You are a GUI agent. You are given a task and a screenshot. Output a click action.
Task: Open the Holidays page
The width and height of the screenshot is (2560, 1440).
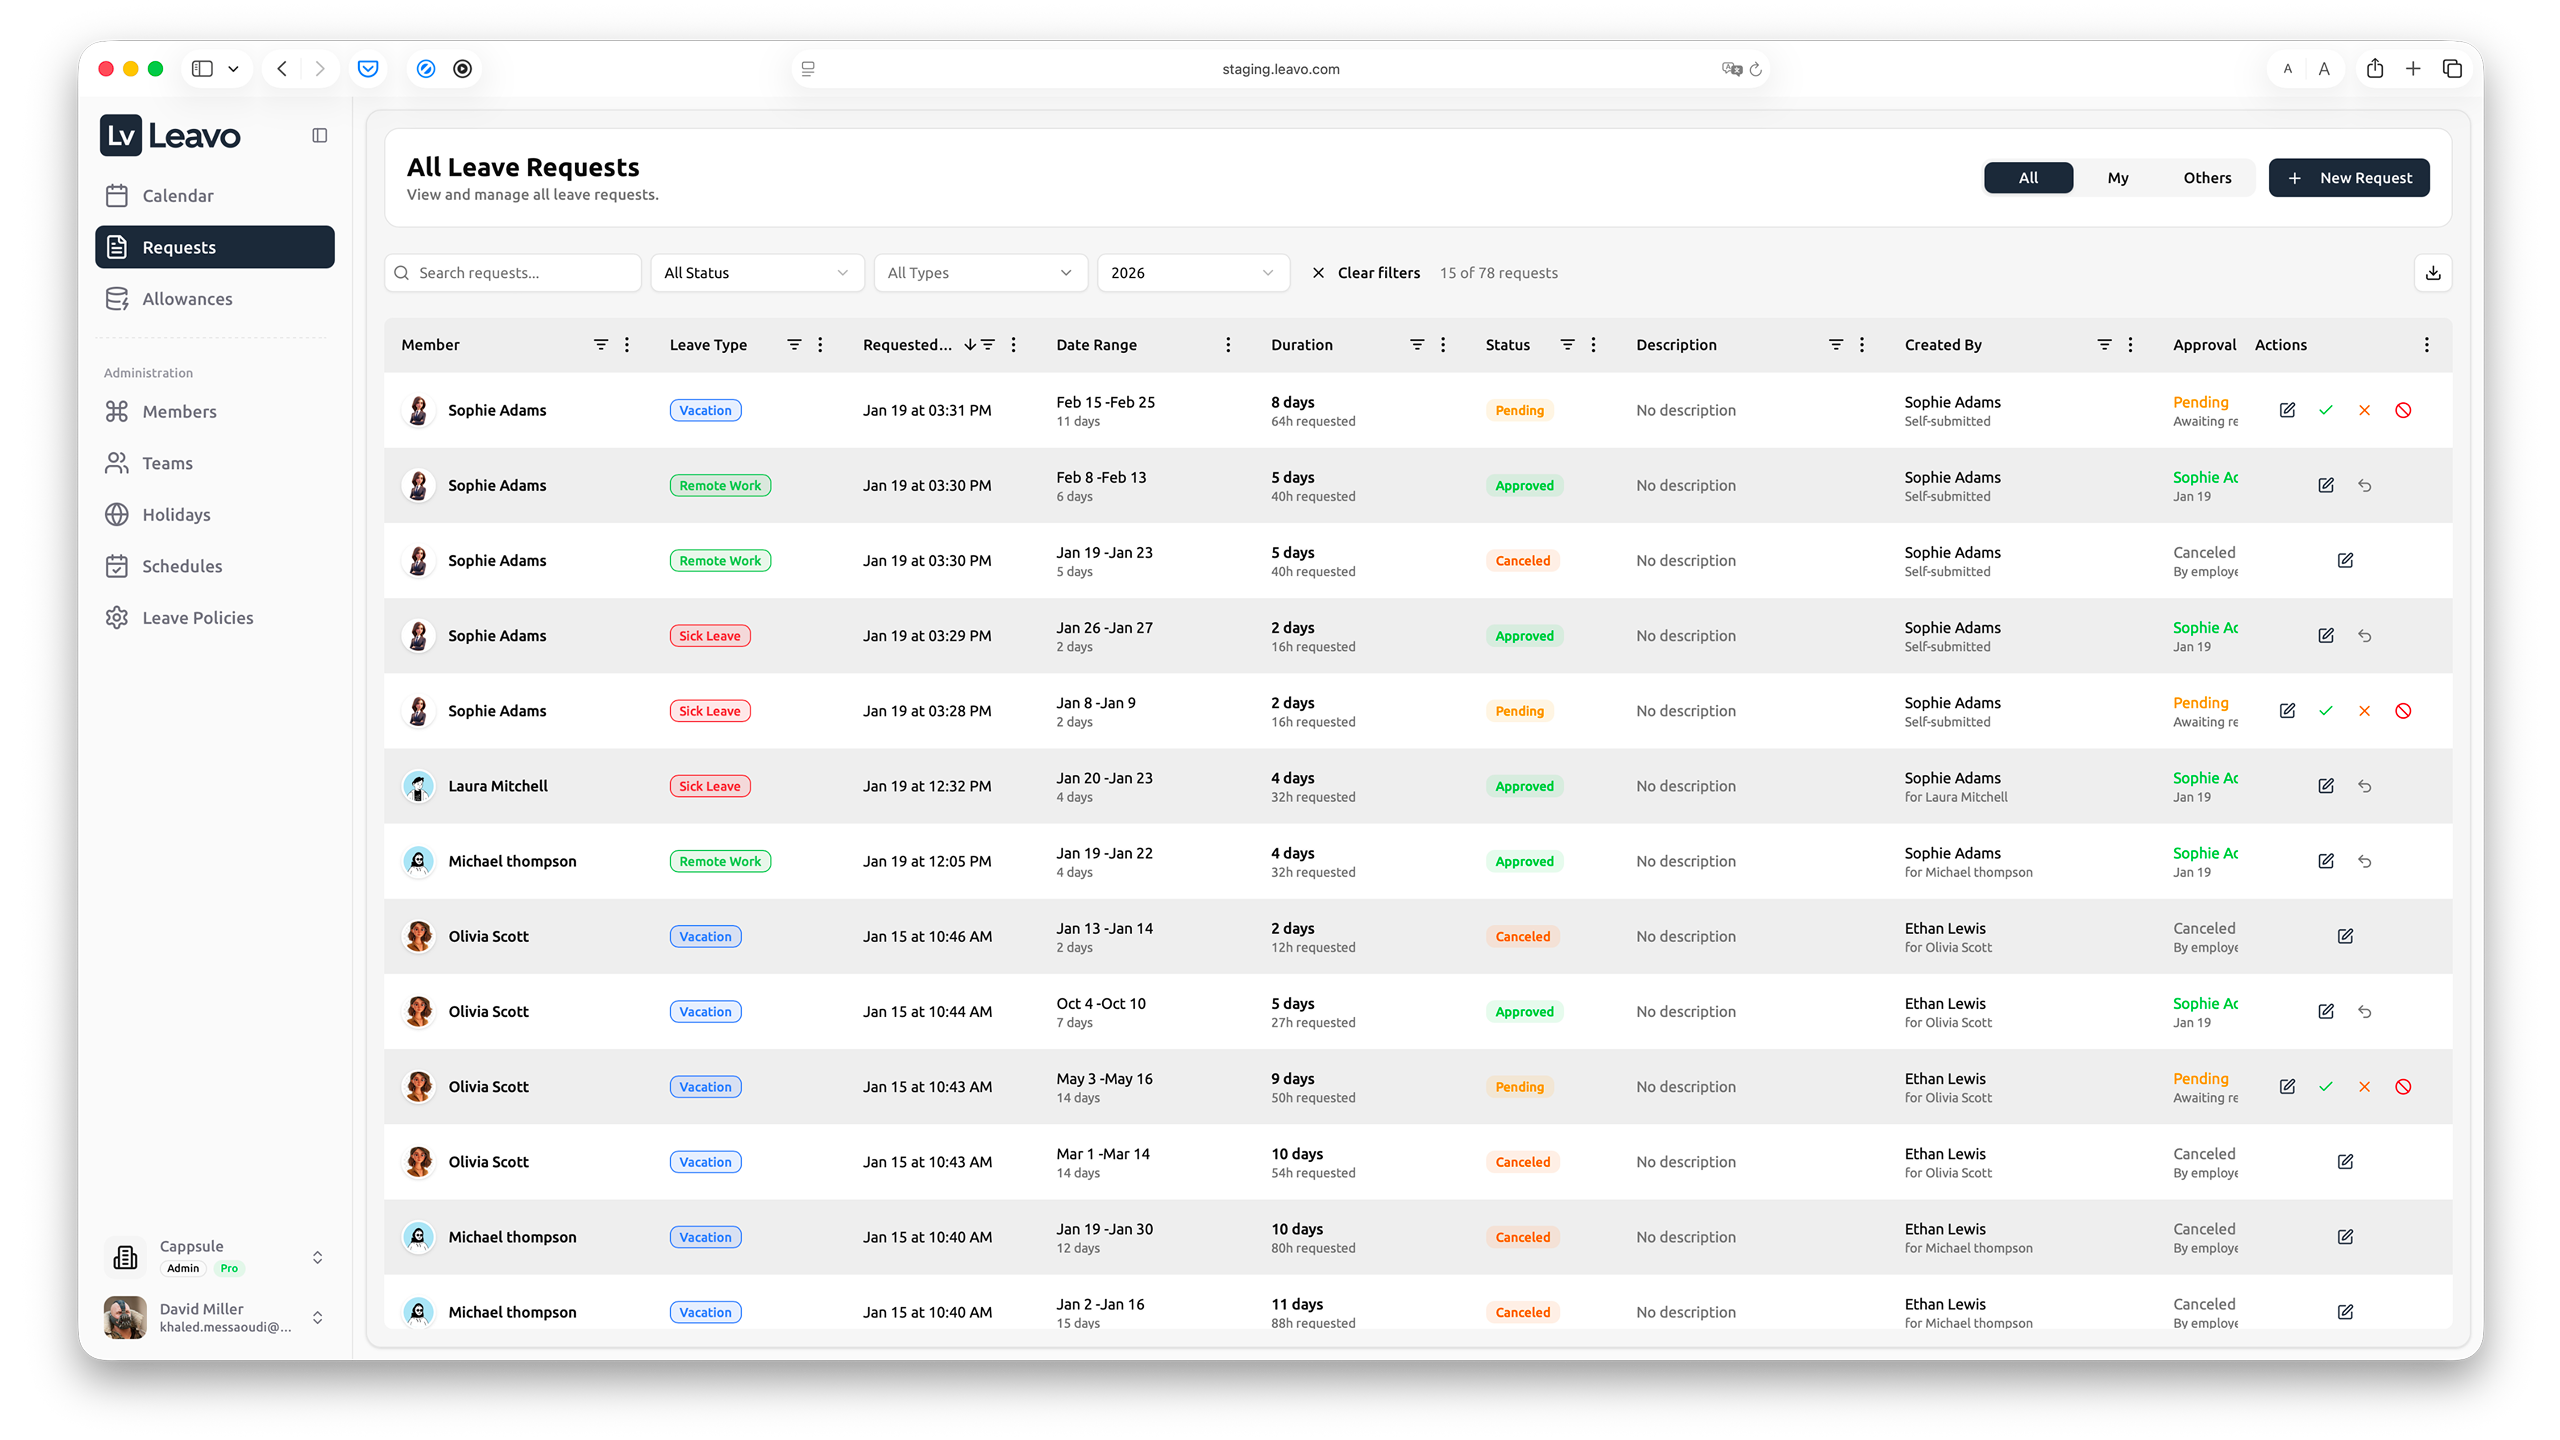pyautogui.click(x=175, y=514)
